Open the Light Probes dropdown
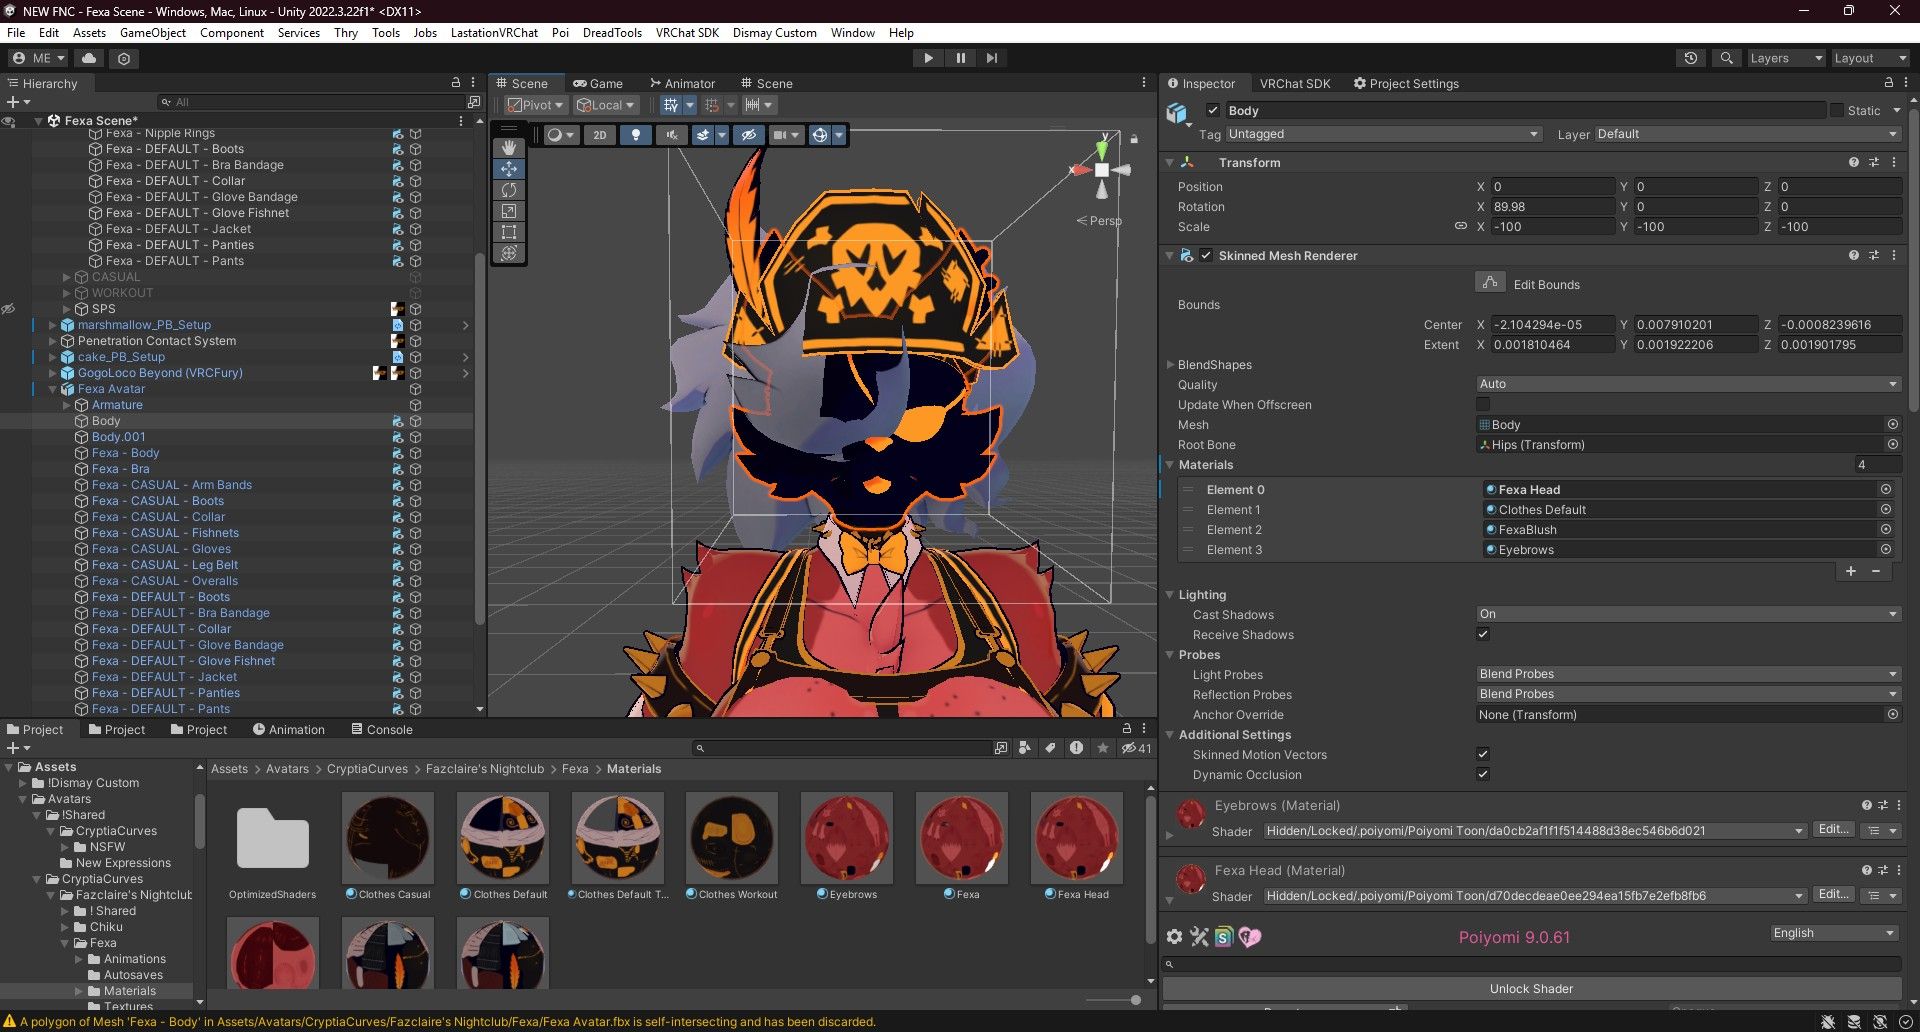 tap(1688, 674)
